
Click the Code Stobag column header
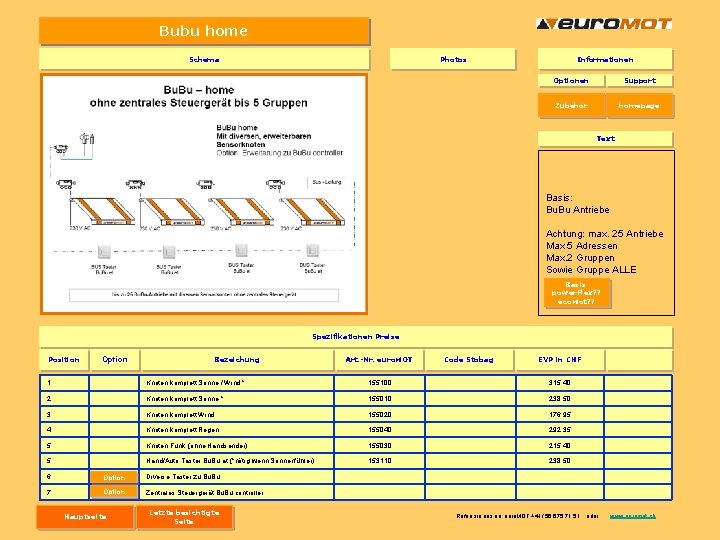tap(469, 360)
